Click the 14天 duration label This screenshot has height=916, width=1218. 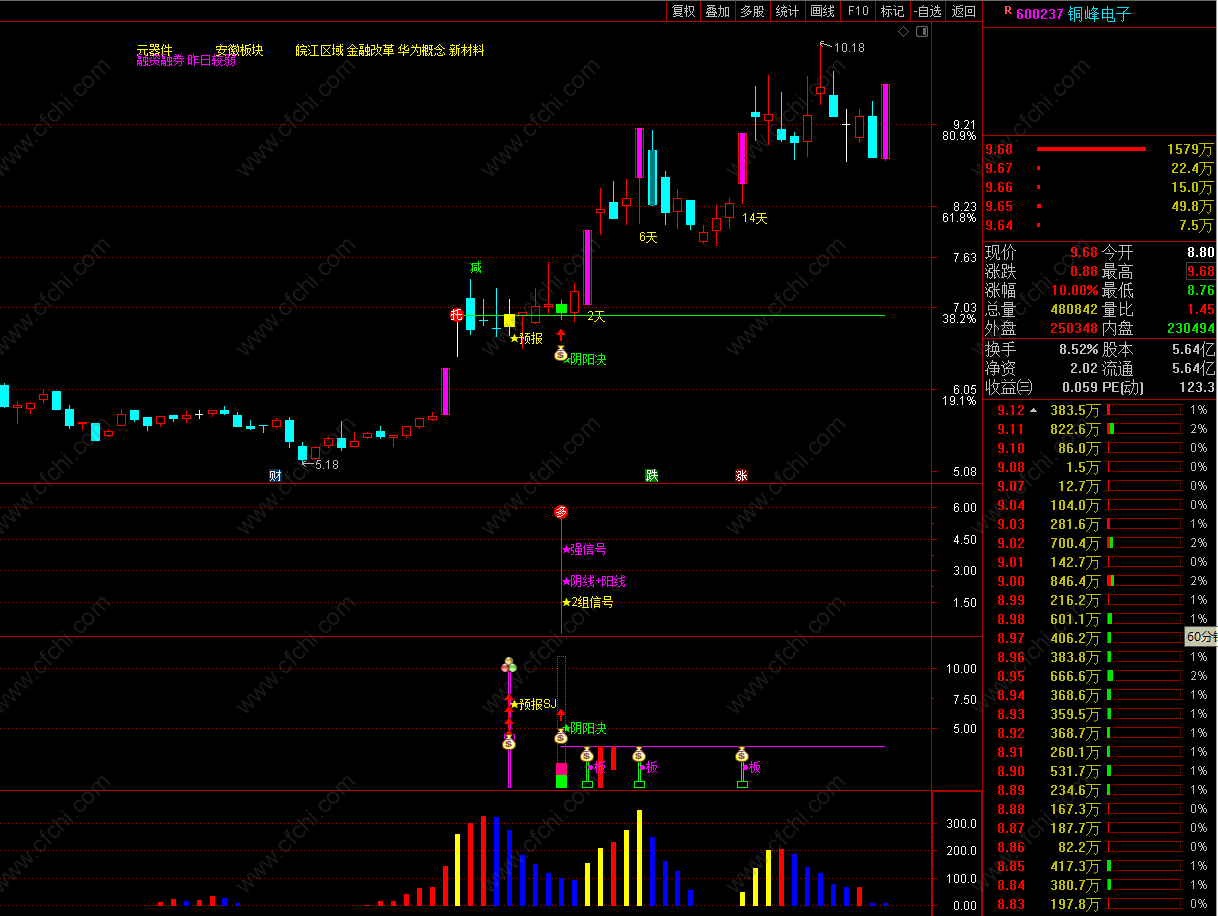click(x=754, y=218)
